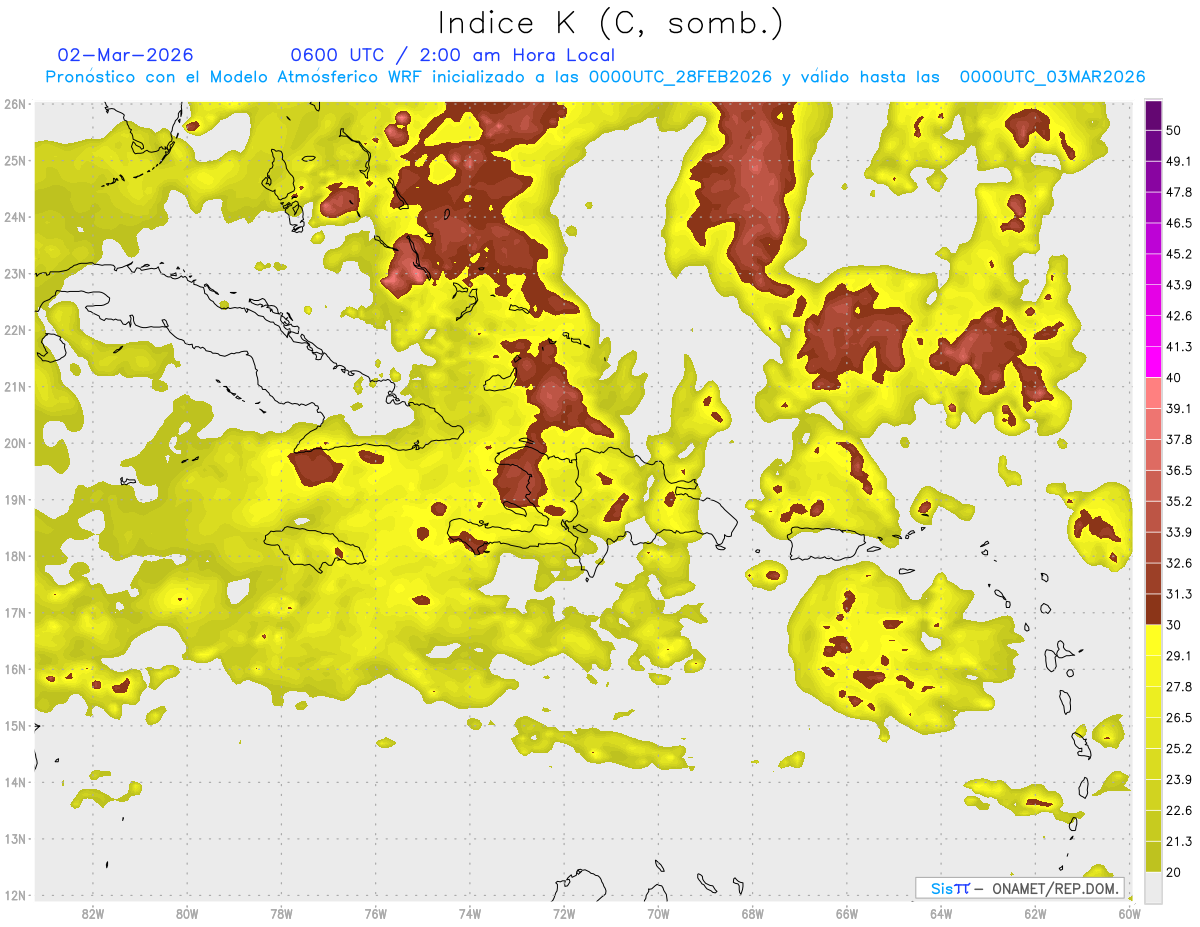This screenshot has height=927, width=1200.
Task: Click the gray swatch below 20 on legend
Action: (x=1153, y=887)
